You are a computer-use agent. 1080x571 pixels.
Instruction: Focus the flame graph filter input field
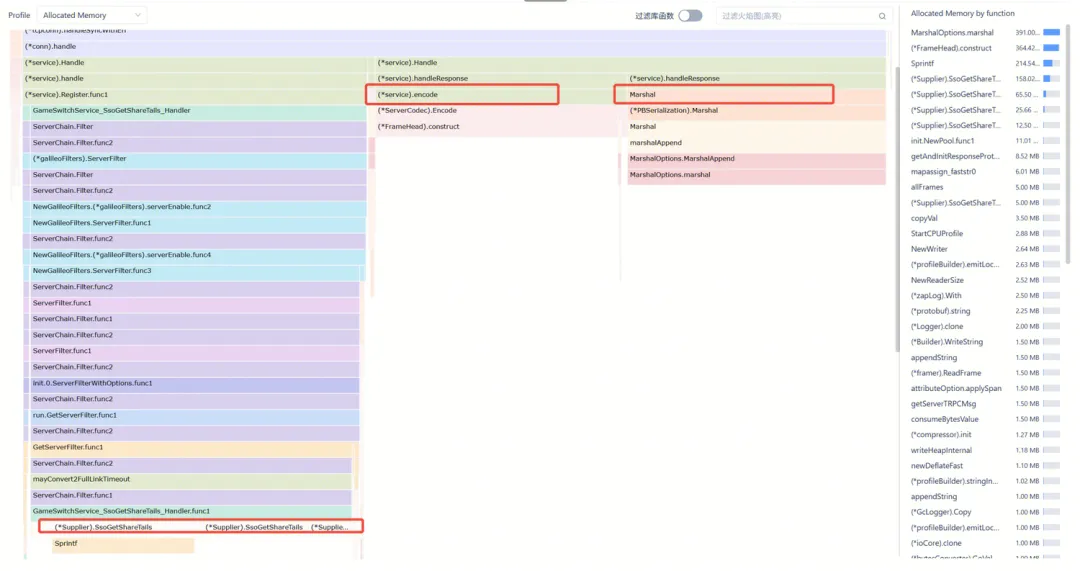pyautogui.click(x=795, y=16)
